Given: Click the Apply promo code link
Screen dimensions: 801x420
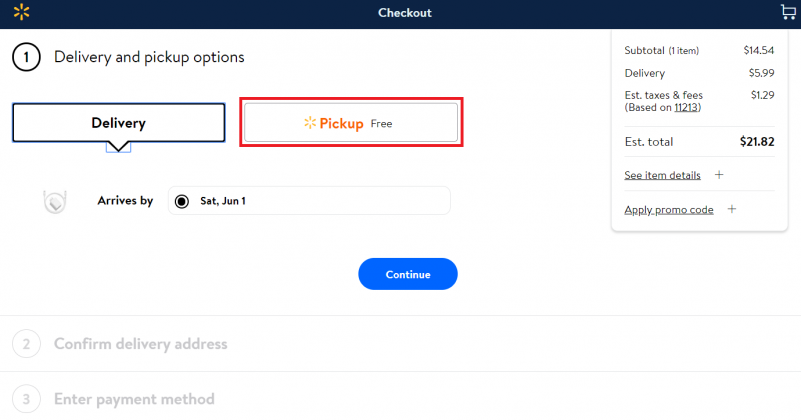Looking at the screenshot, I should [x=669, y=209].
